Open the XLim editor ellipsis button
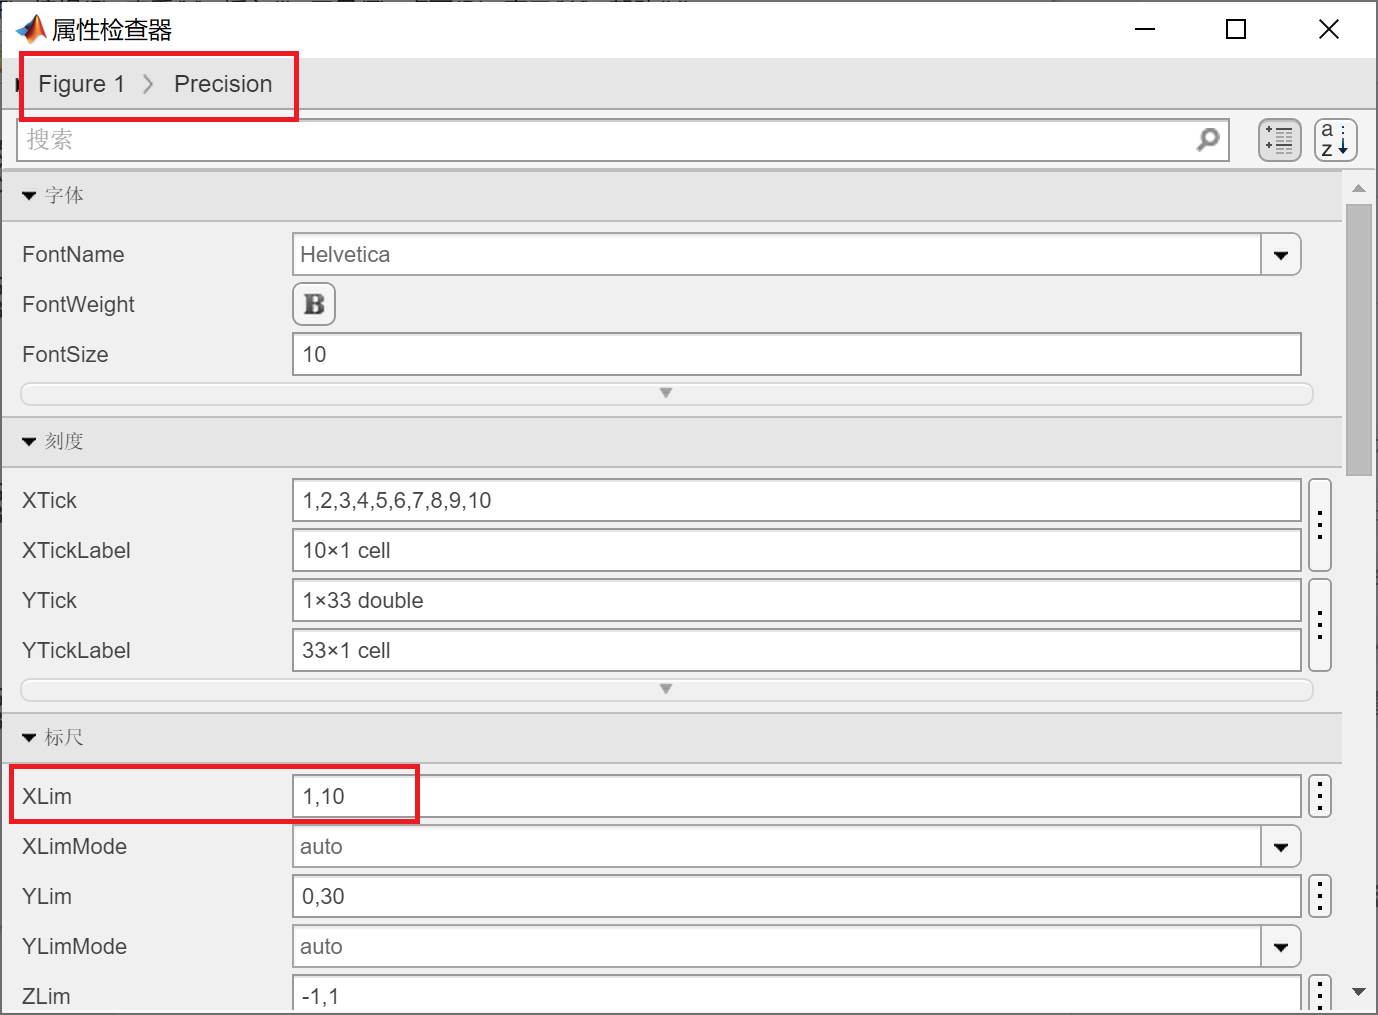The width and height of the screenshot is (1378, 1015). (1320, 796)
